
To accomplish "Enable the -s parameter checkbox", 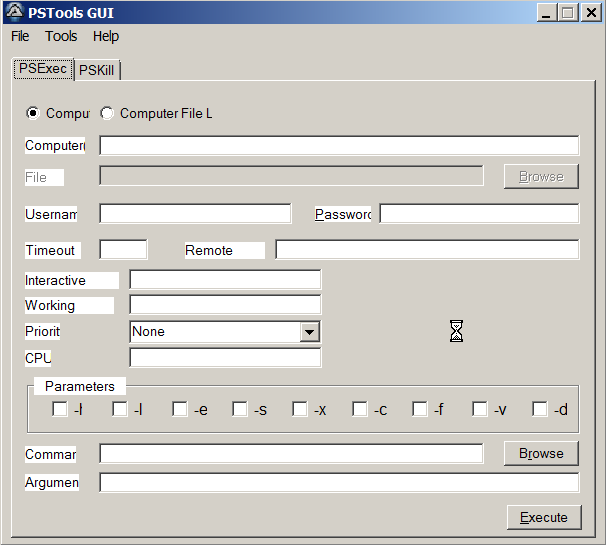I will (240, 409).
